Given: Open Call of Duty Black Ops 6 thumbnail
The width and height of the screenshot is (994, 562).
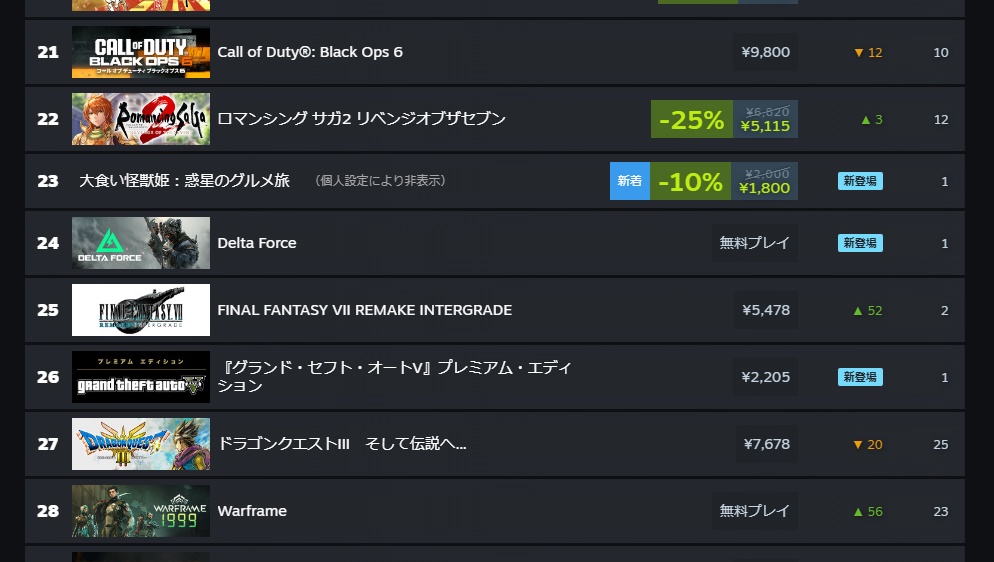Looking at the screenshot, I should 141,52.
